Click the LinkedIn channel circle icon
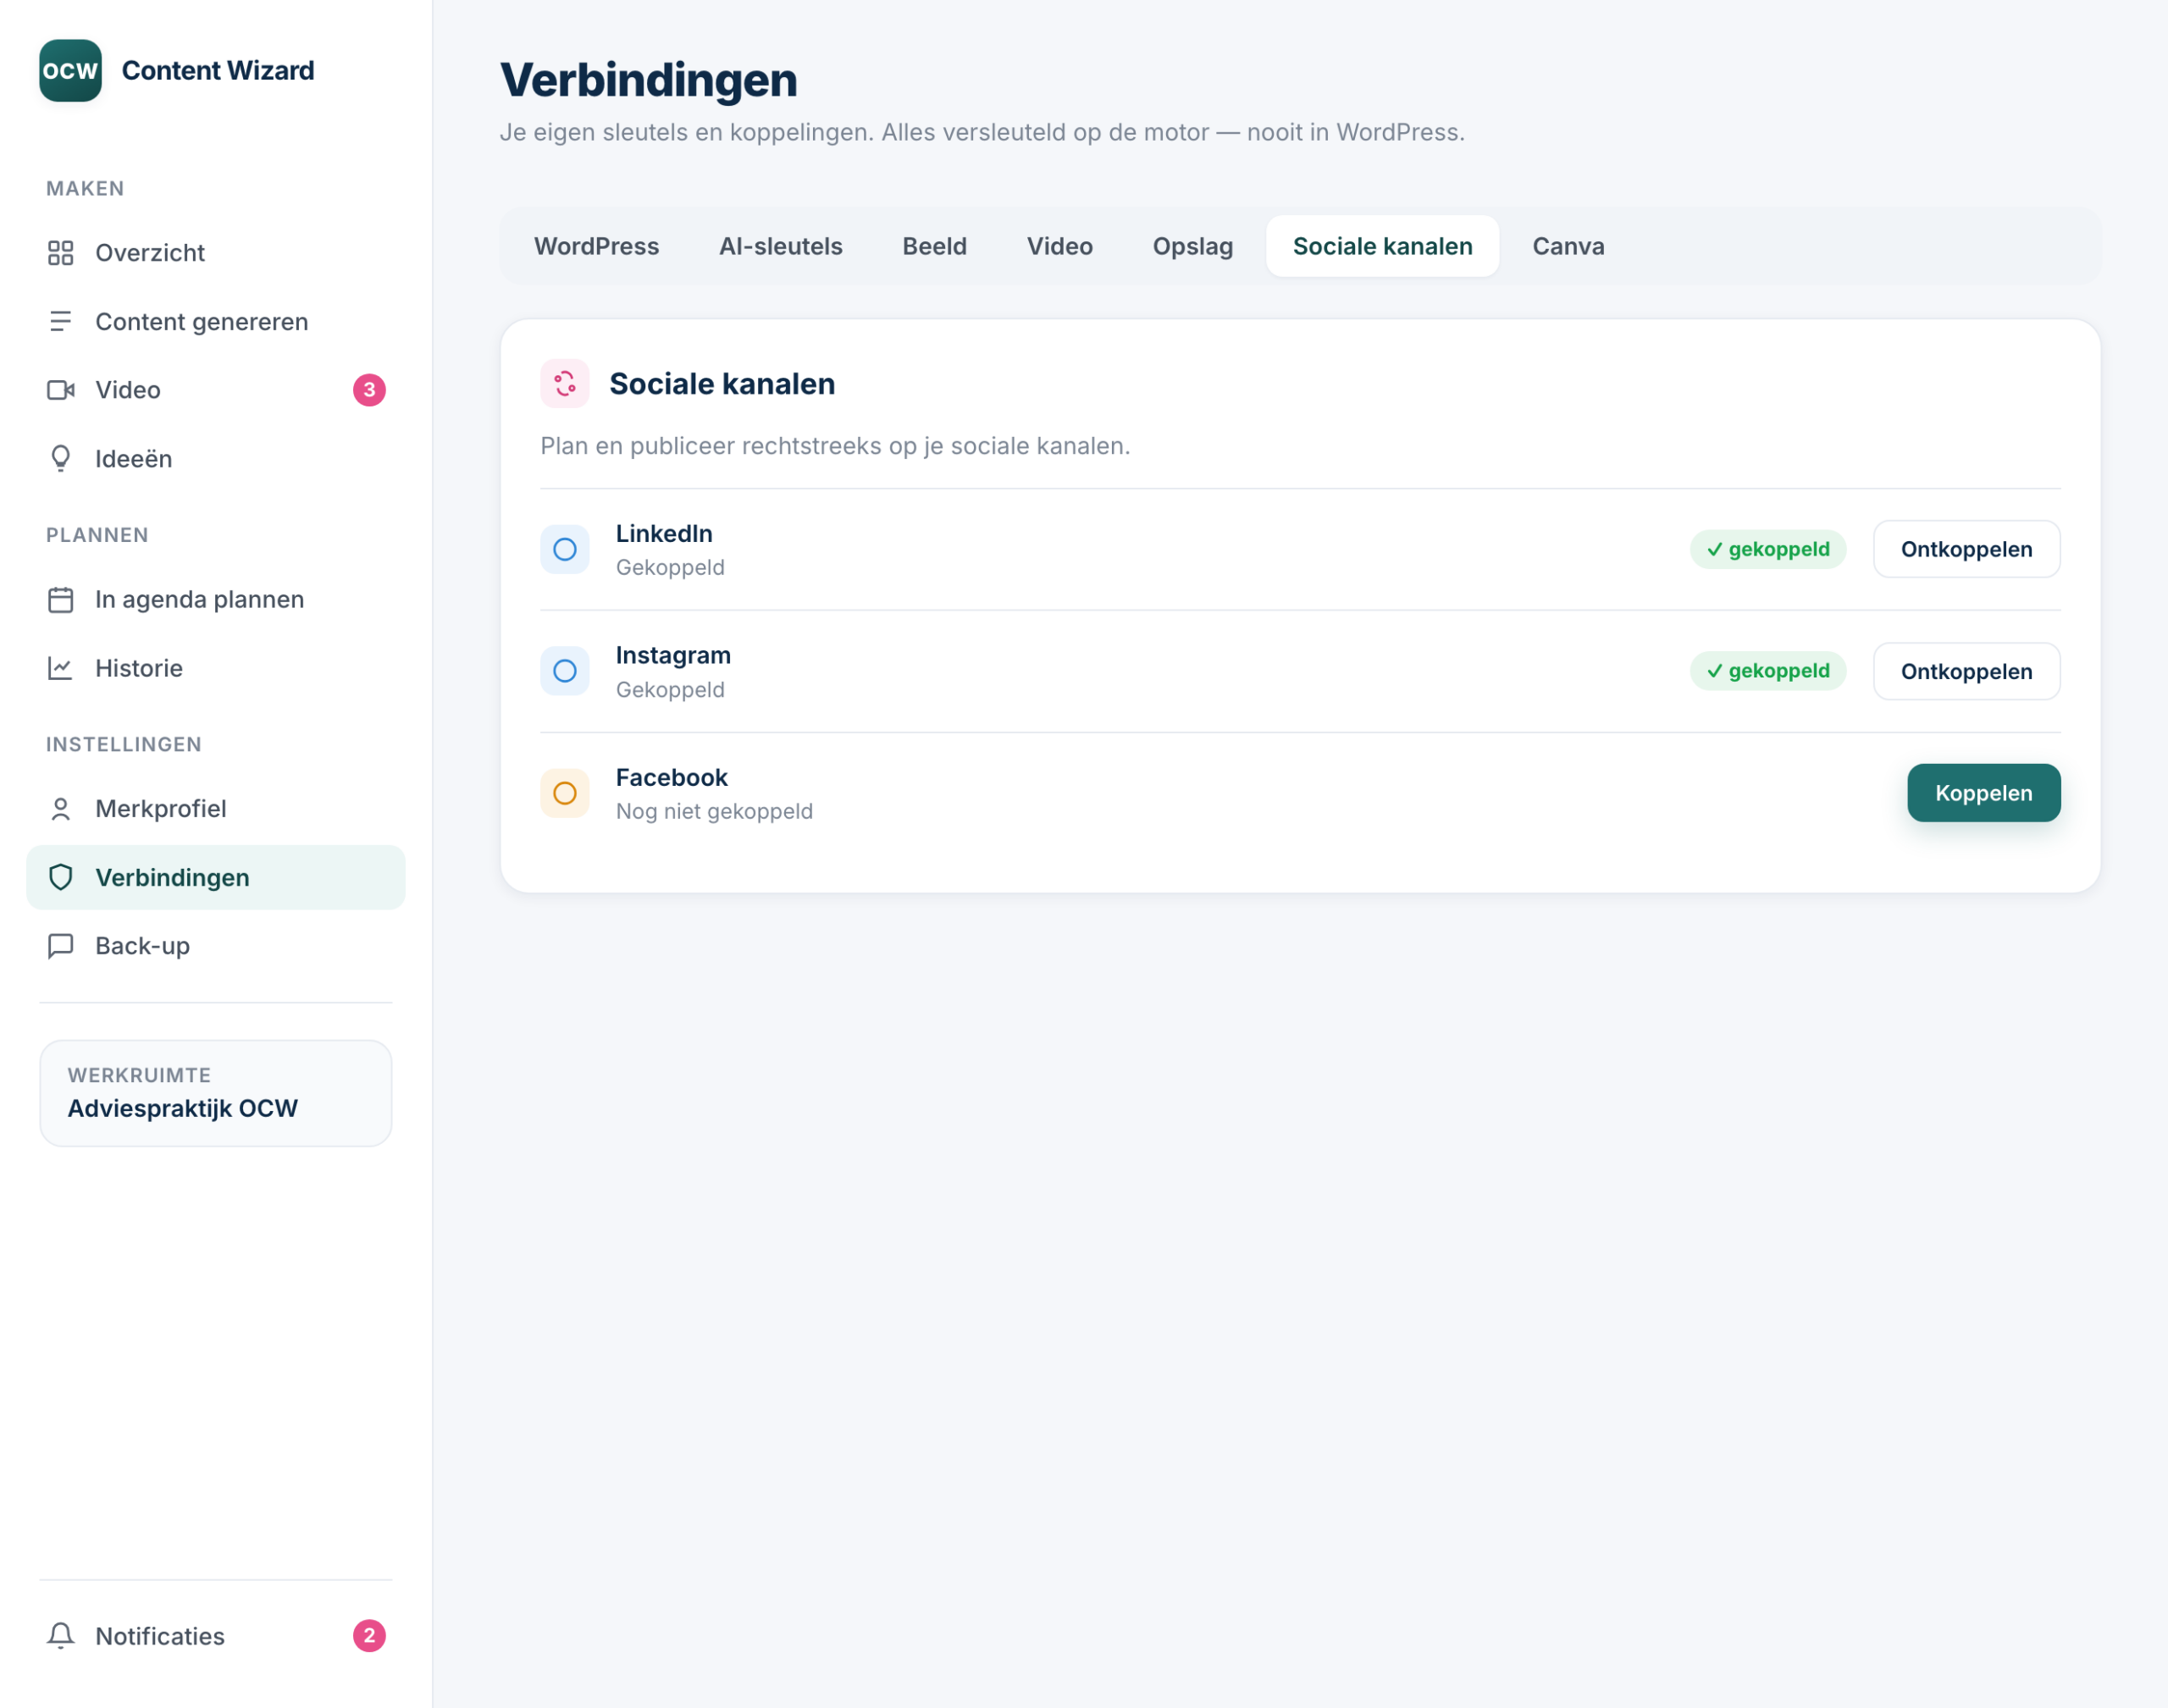The image size is (2168, 1708). tap(565, 549)
